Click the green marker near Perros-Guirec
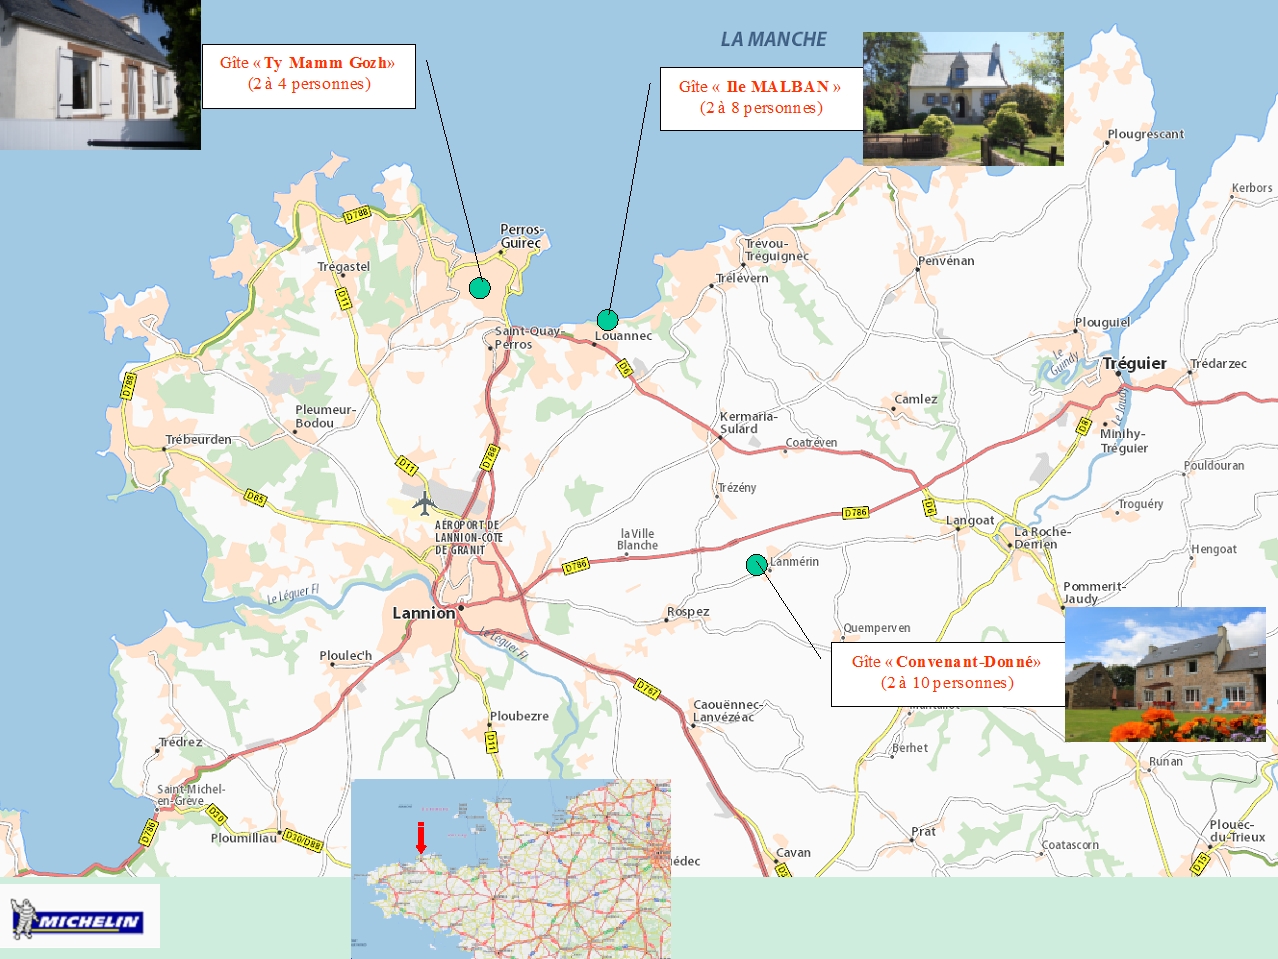This screenshot has height=959, width=1278. click(x=480, y=288)
